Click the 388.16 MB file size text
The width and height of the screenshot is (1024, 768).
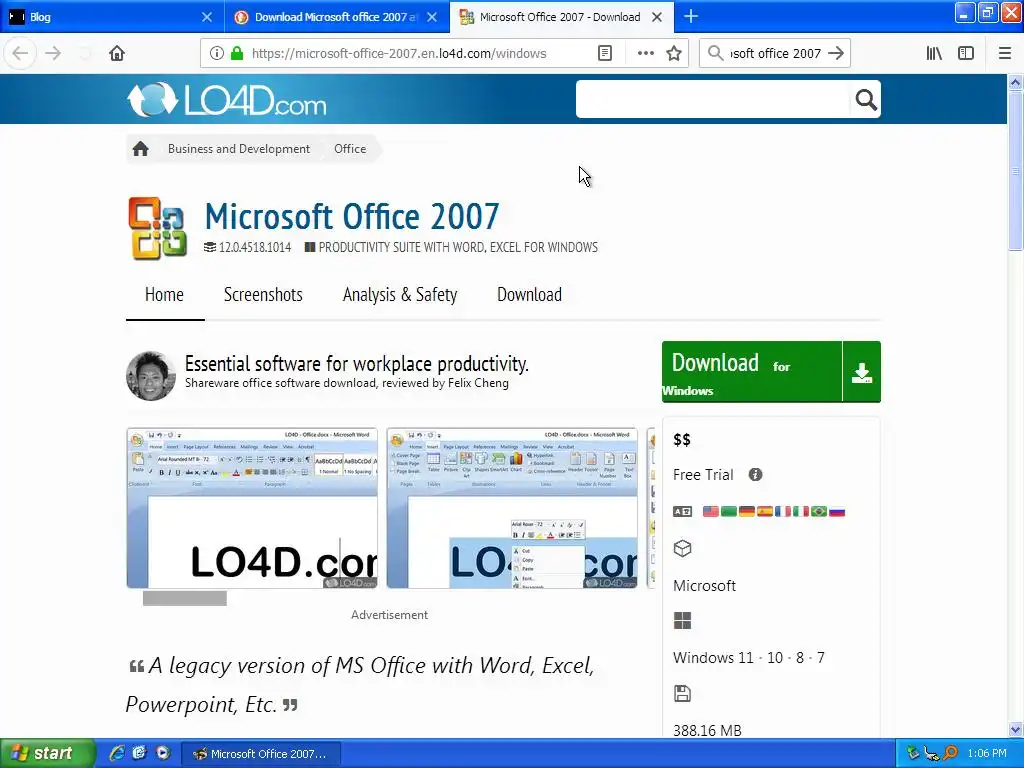click(707, 730)
